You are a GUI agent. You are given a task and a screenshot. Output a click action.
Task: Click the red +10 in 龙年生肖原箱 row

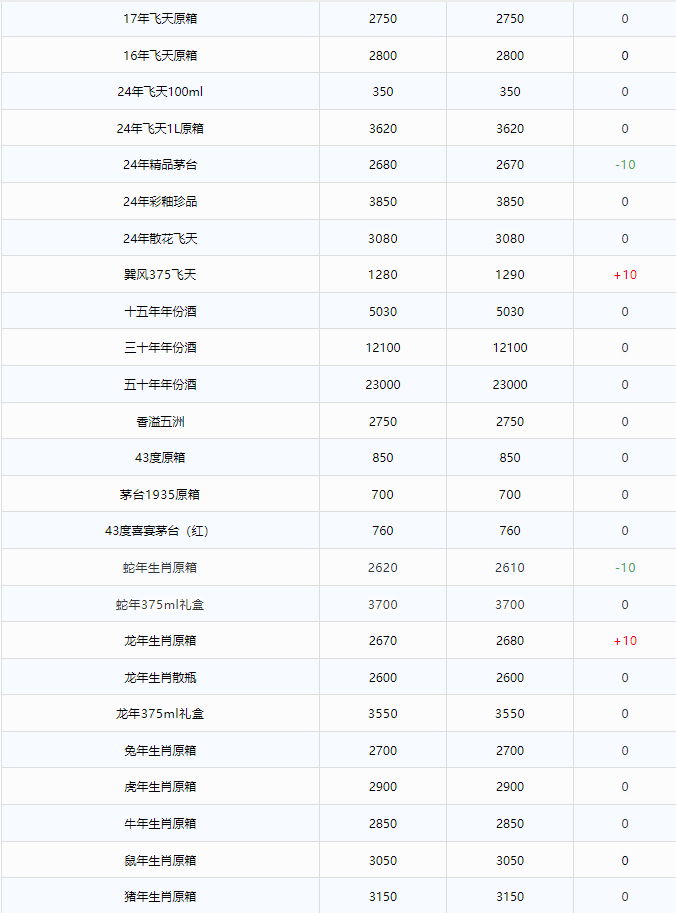pyautogui.click(x=625, y=640)
